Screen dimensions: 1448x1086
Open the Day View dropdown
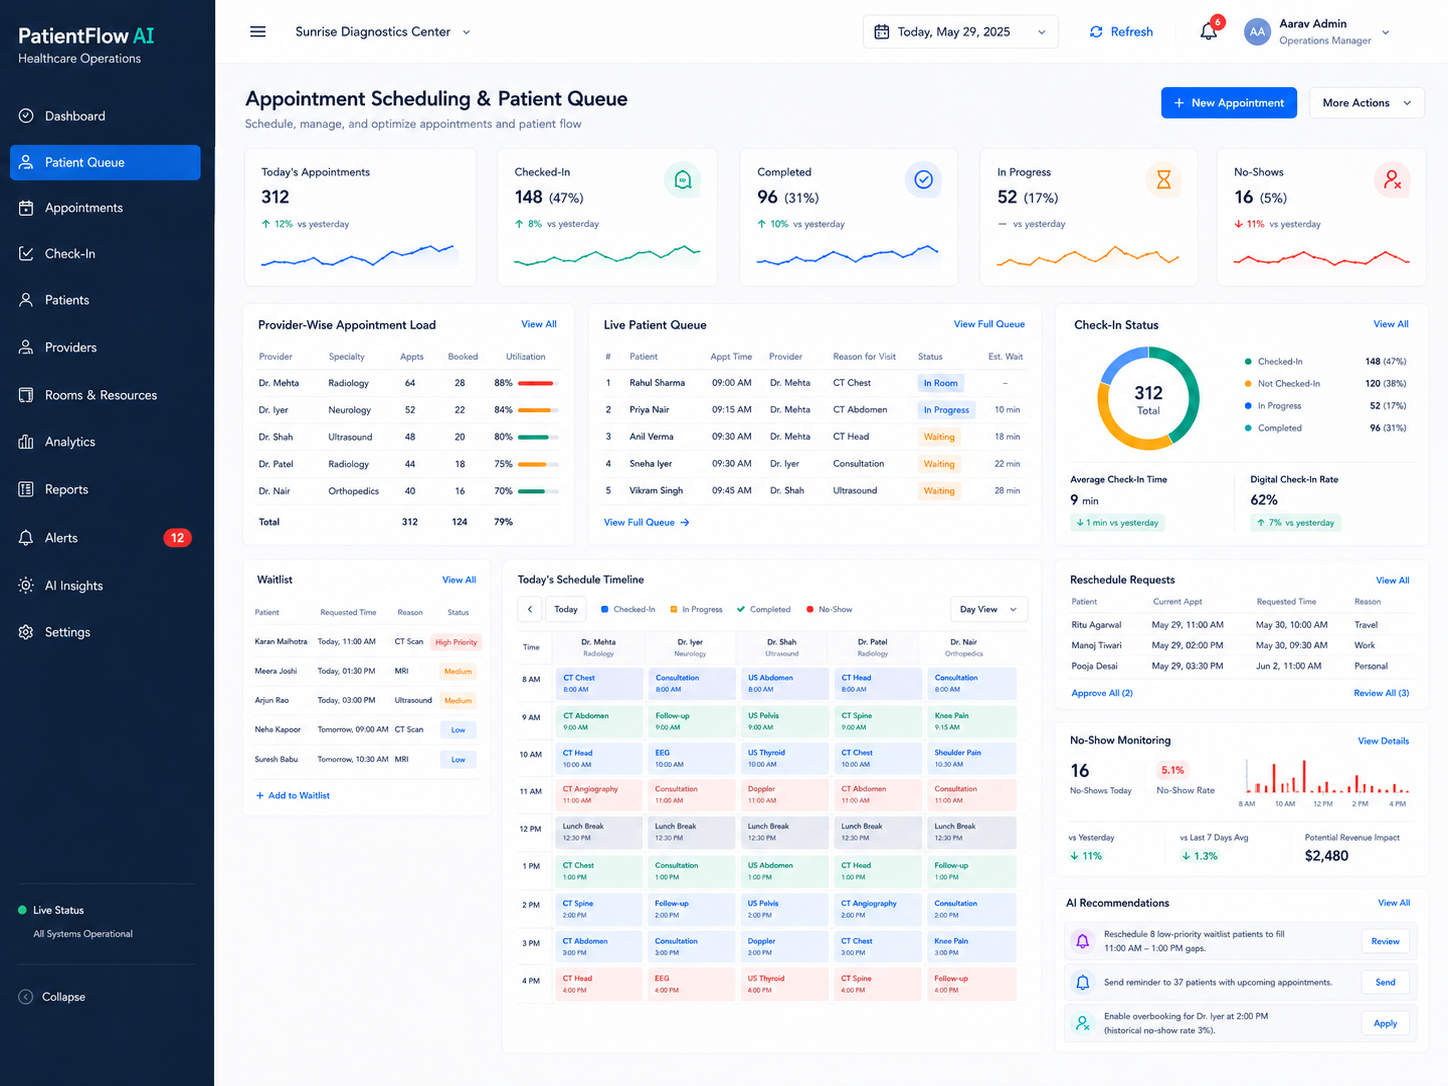coord(988,609)
